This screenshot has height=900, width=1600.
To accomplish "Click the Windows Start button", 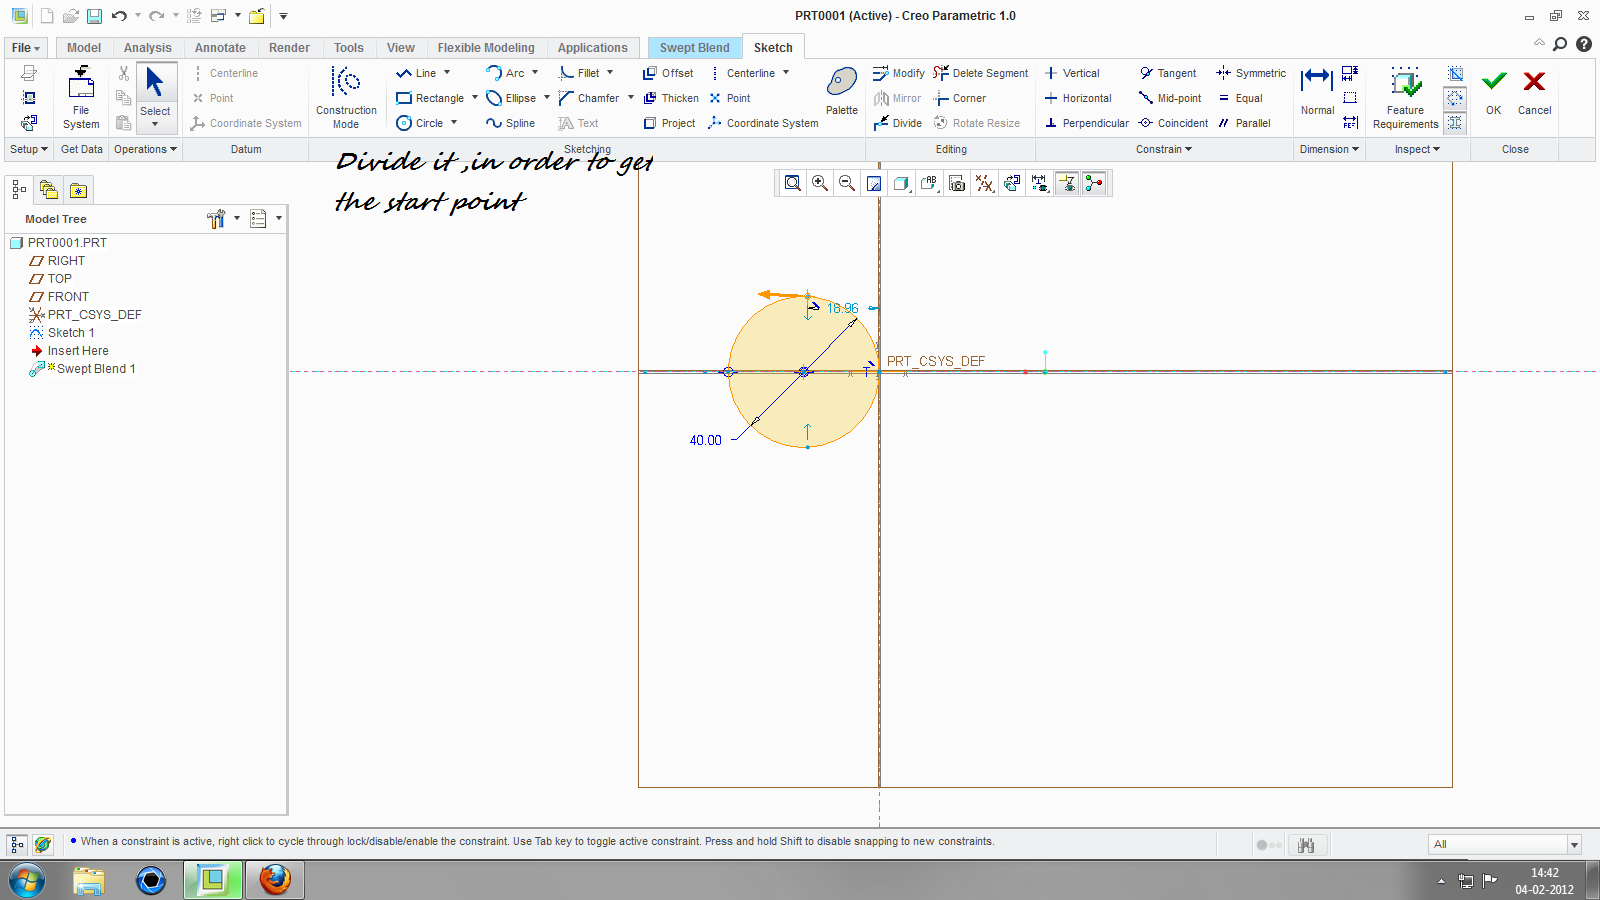I will tap(27, 880).
